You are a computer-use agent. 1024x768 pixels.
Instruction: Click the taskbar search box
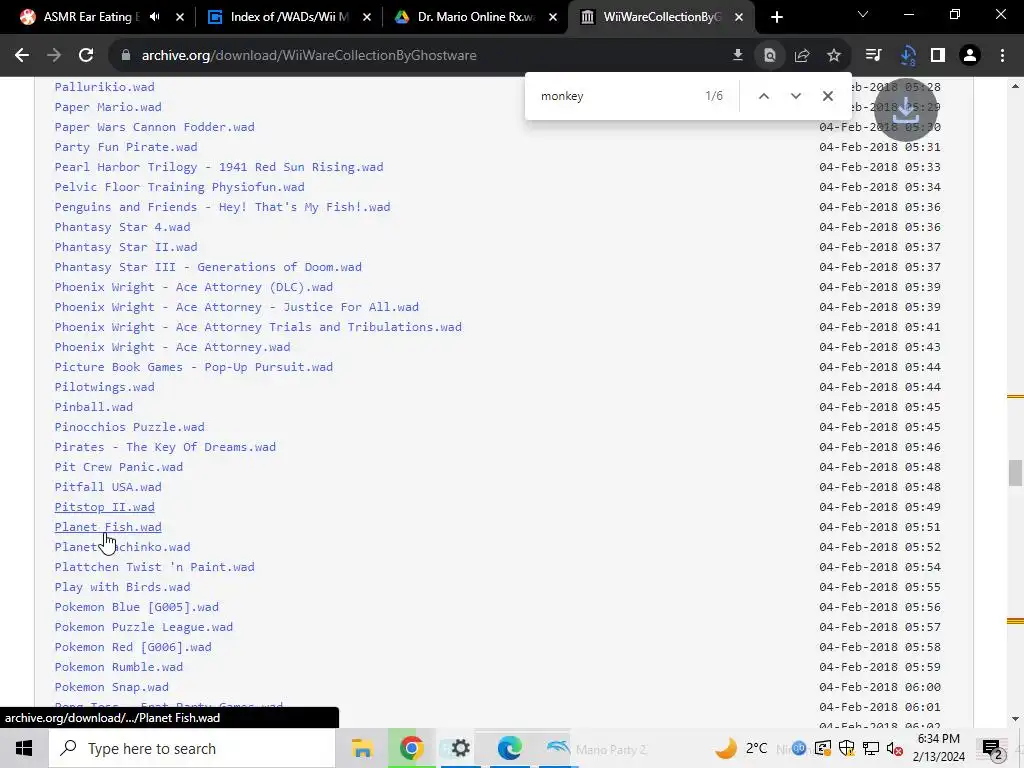tap(192, 748)
